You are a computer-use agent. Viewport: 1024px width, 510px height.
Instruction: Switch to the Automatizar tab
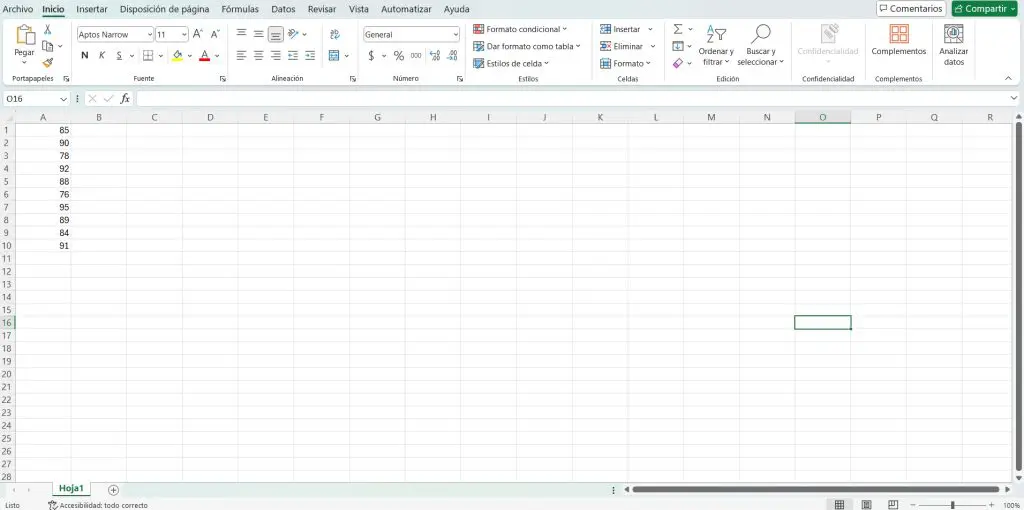(x=406, y=9)
